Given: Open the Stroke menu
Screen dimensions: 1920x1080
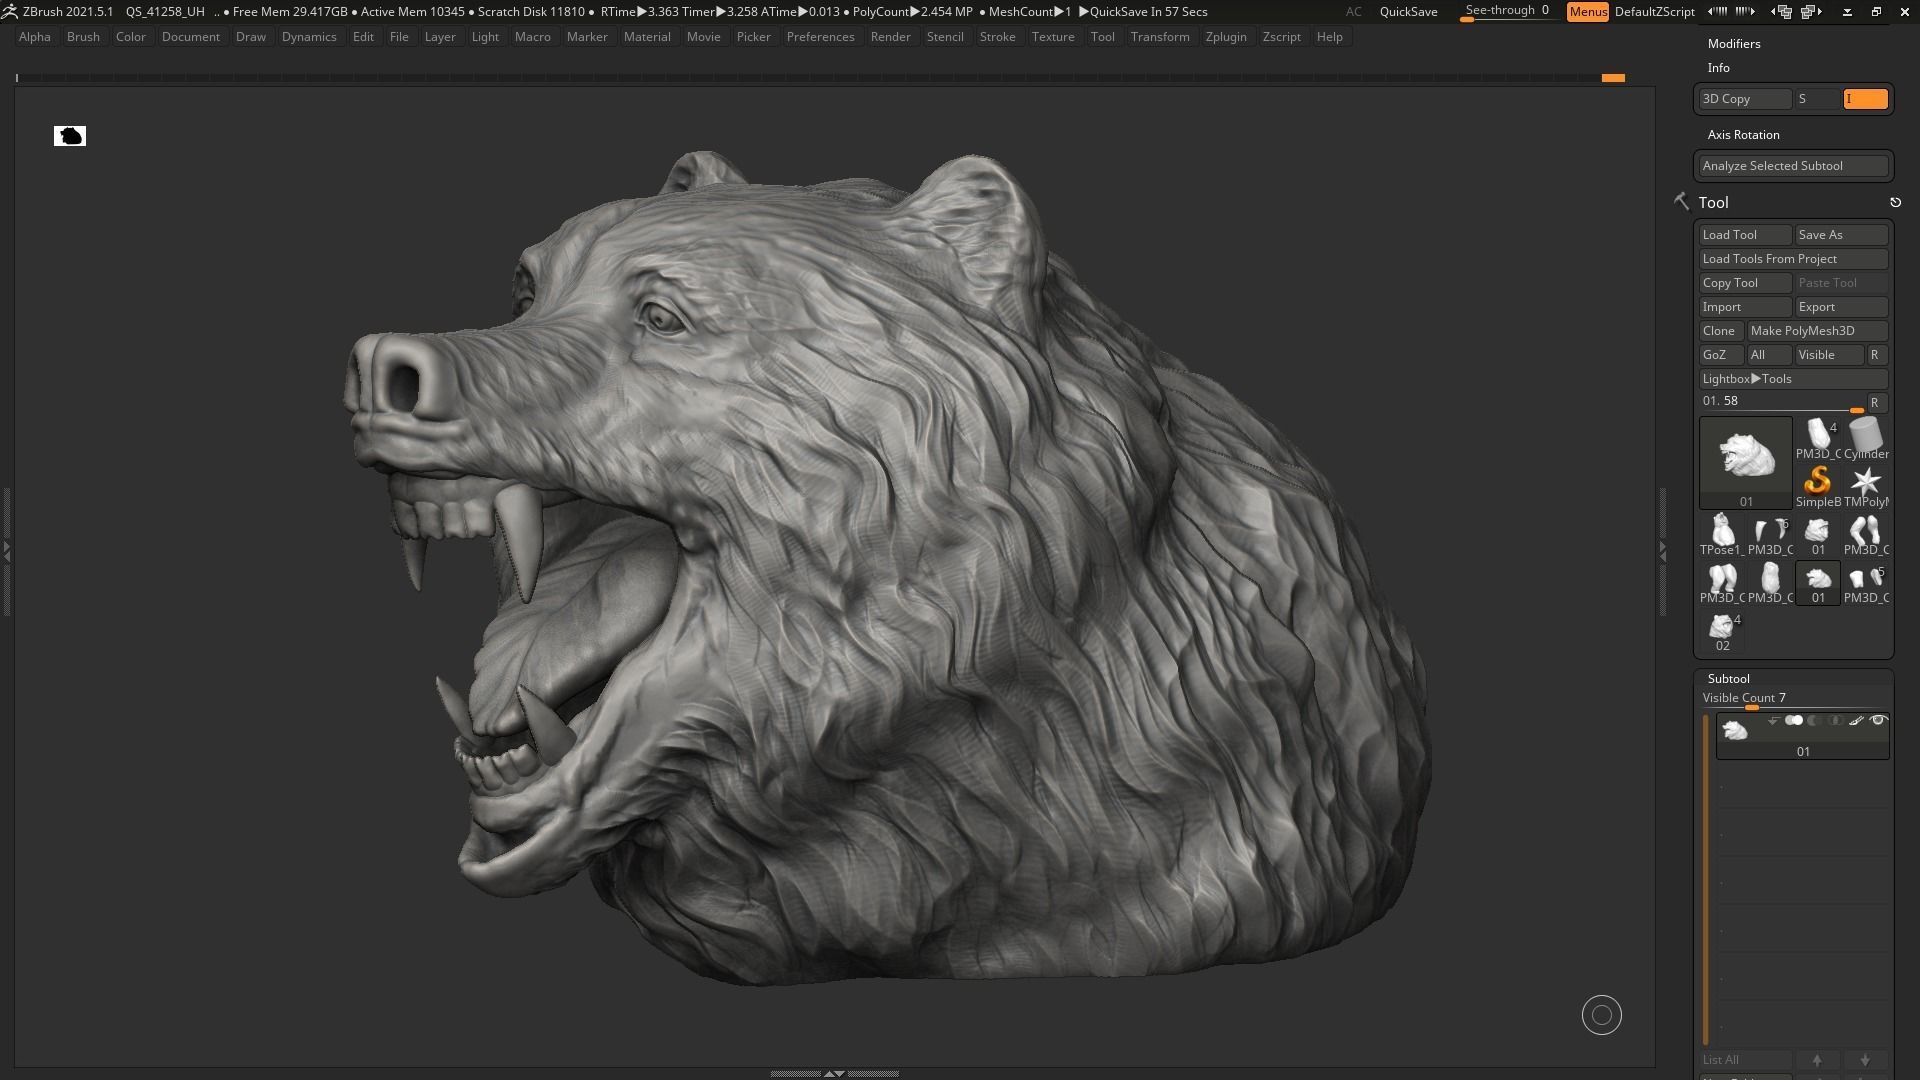Looking at the screenshot, I should point(997,37).
